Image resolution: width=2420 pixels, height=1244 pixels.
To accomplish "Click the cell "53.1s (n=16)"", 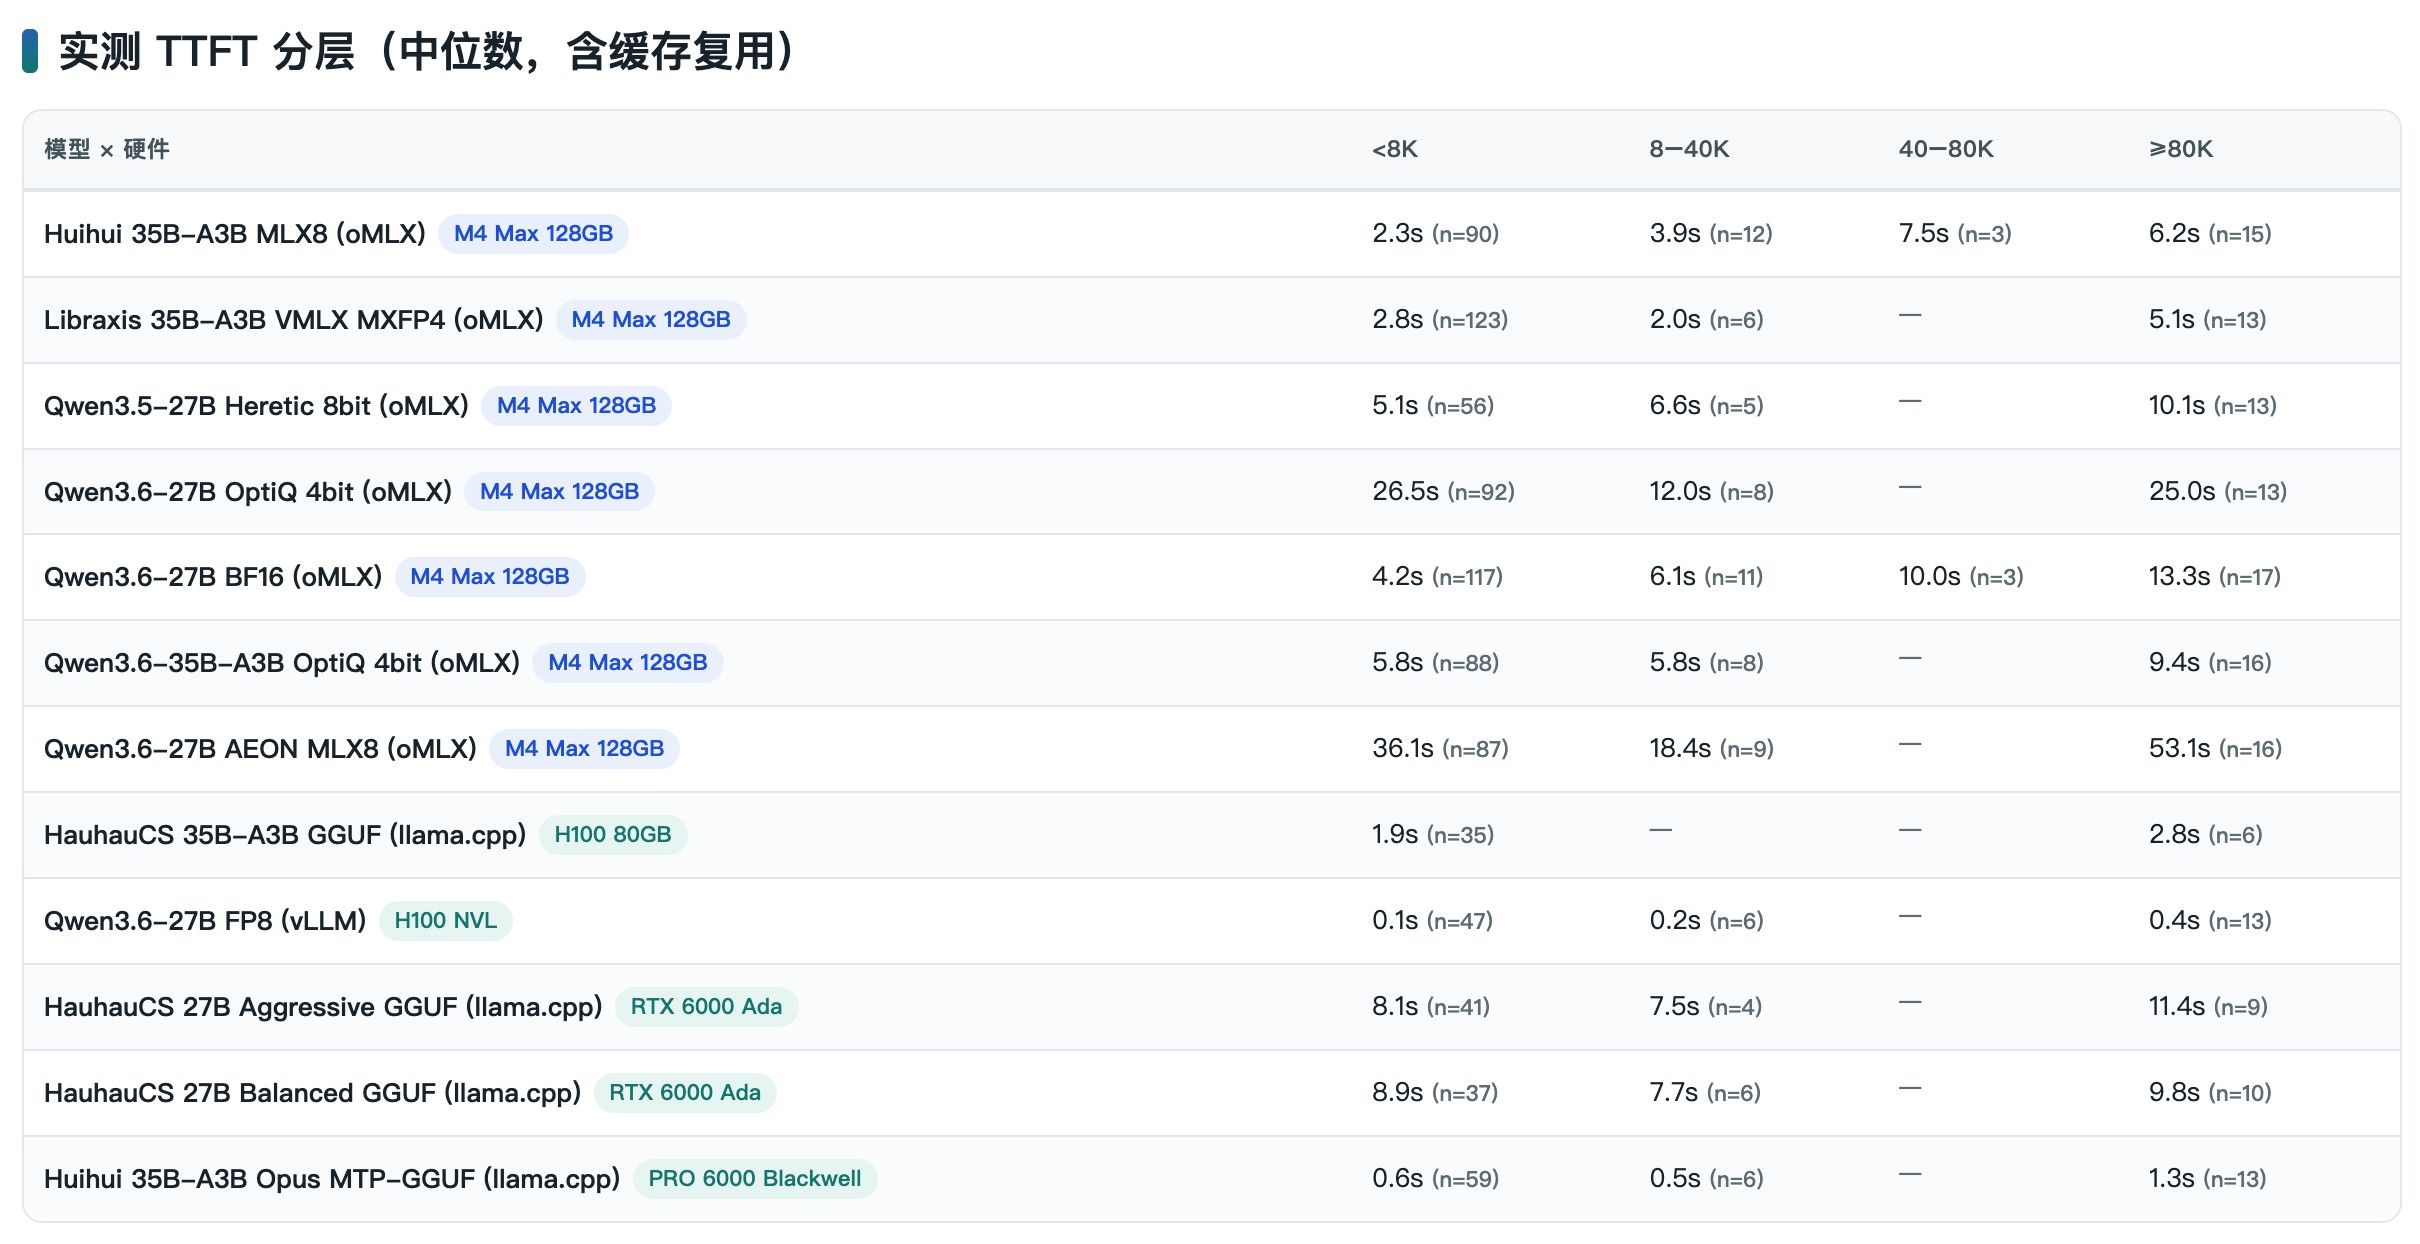I will (x=2215, y=749).
